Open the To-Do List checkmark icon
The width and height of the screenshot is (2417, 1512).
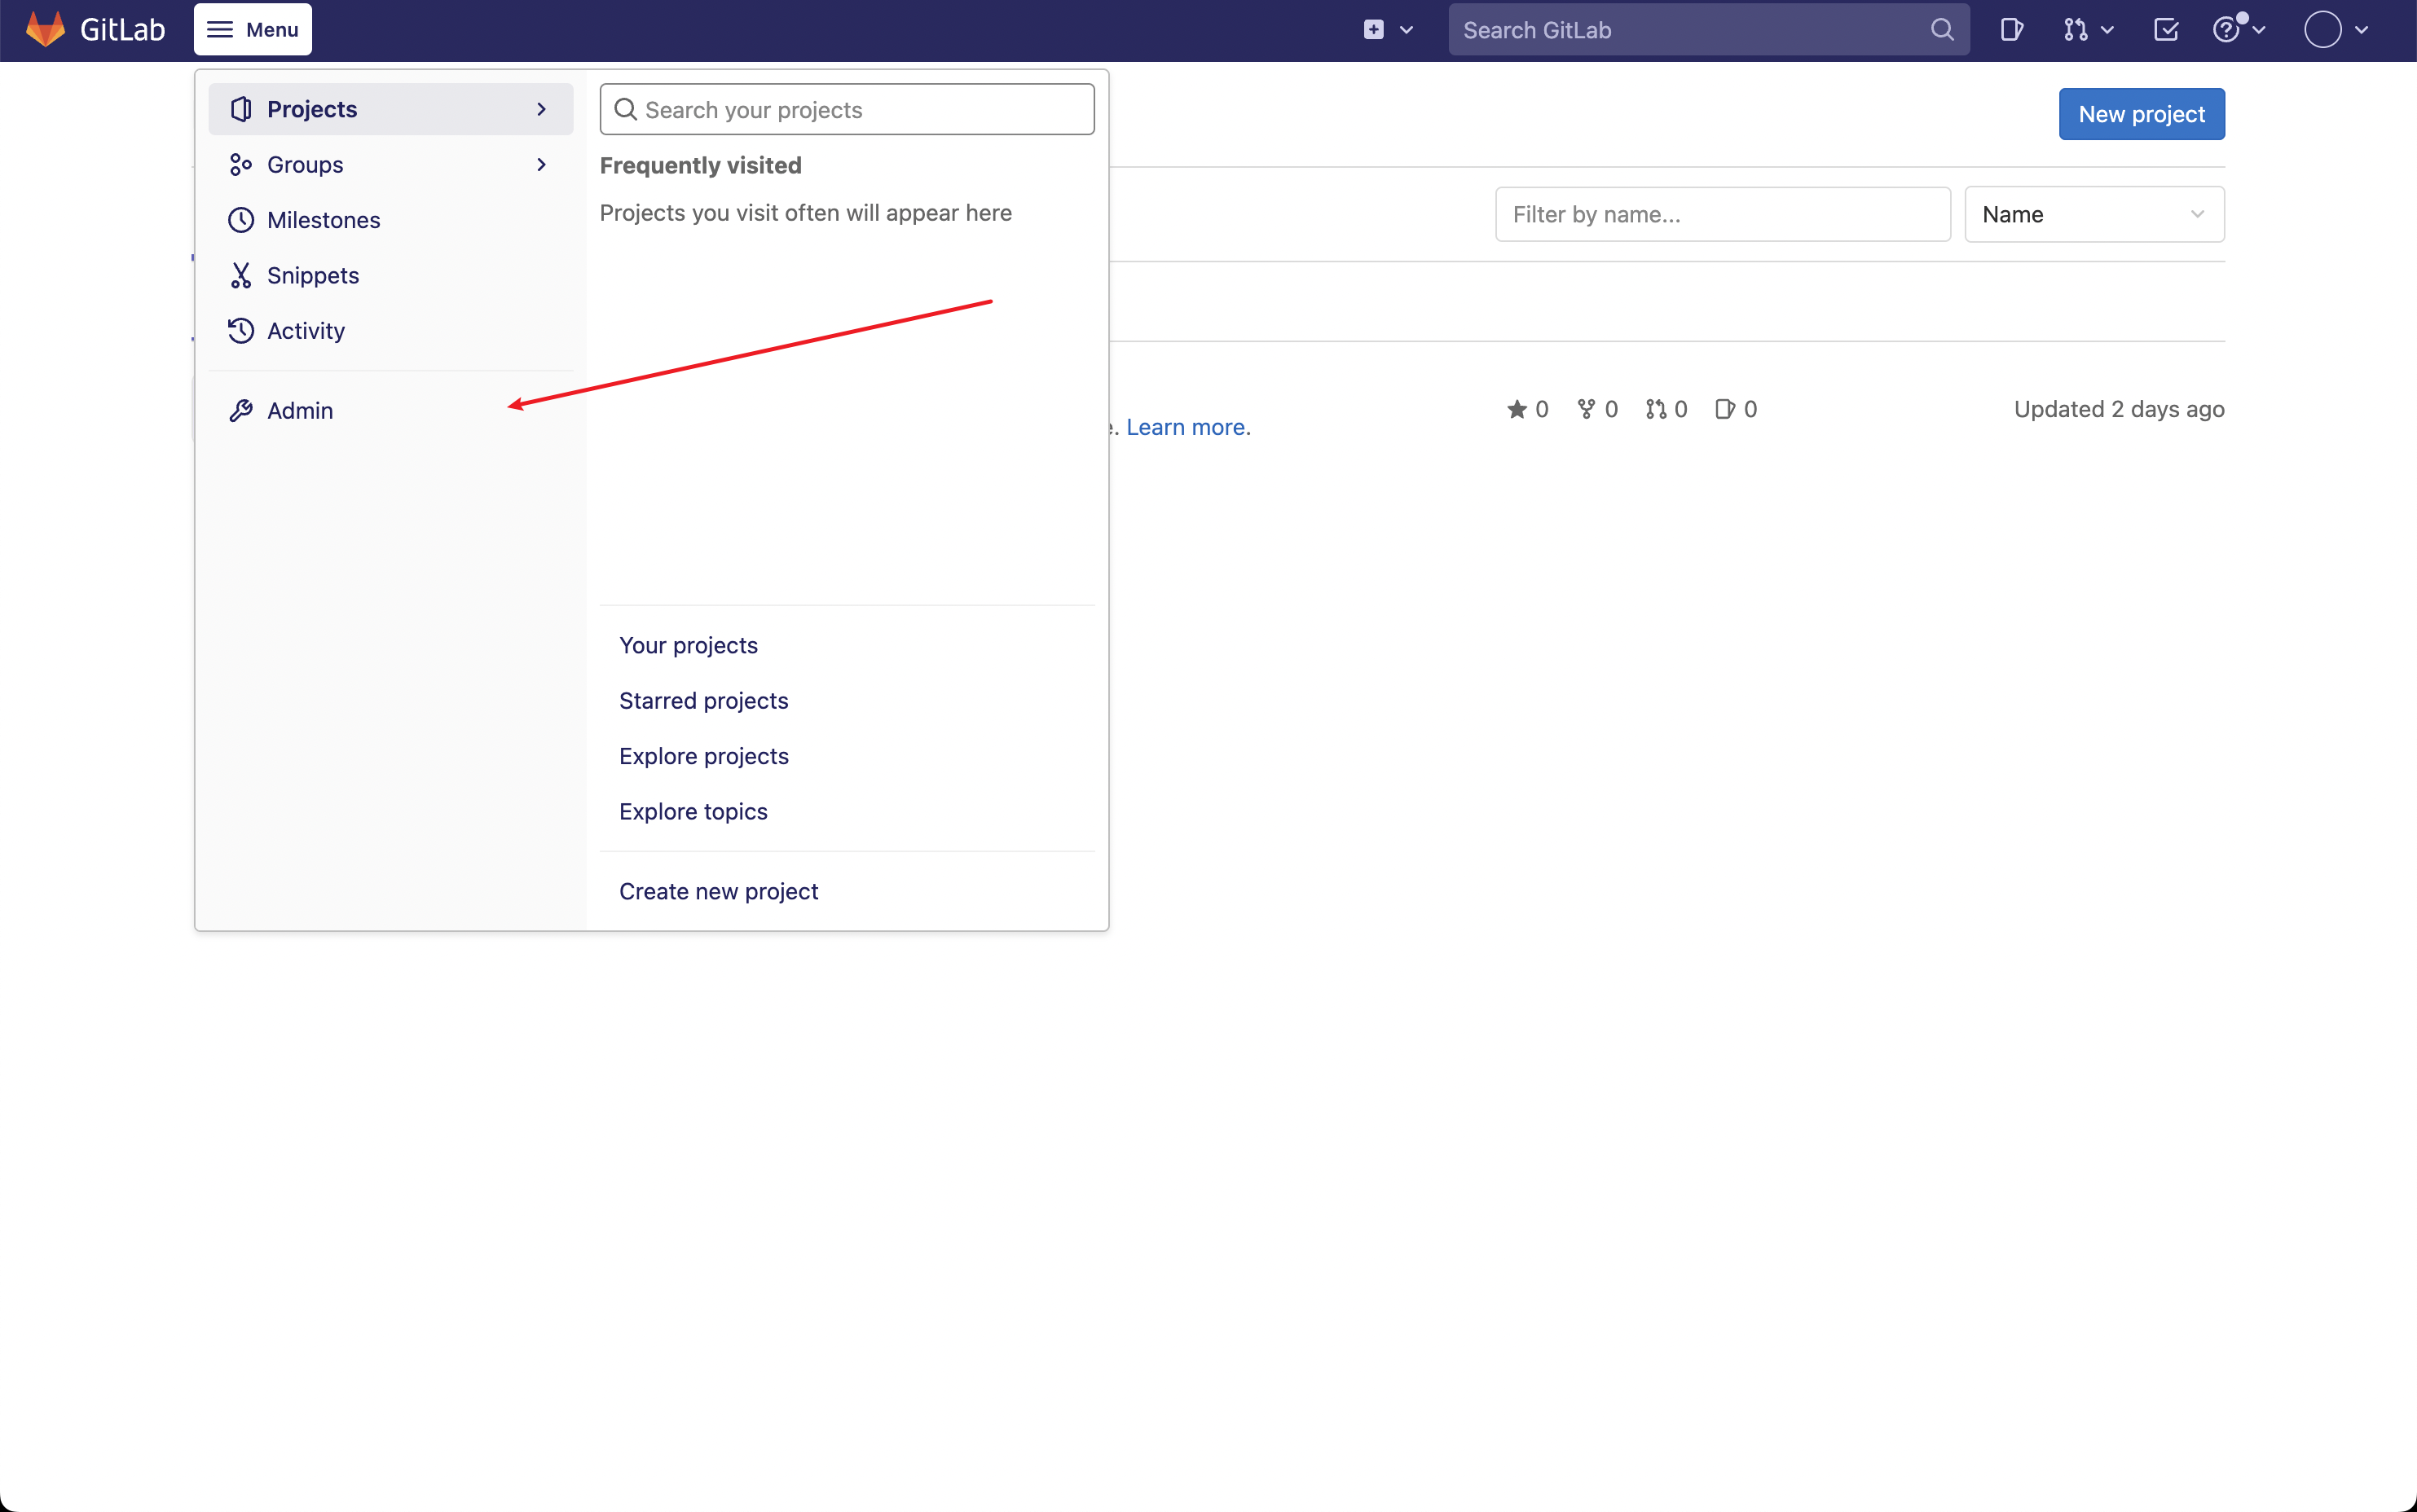click(2166, 30)
